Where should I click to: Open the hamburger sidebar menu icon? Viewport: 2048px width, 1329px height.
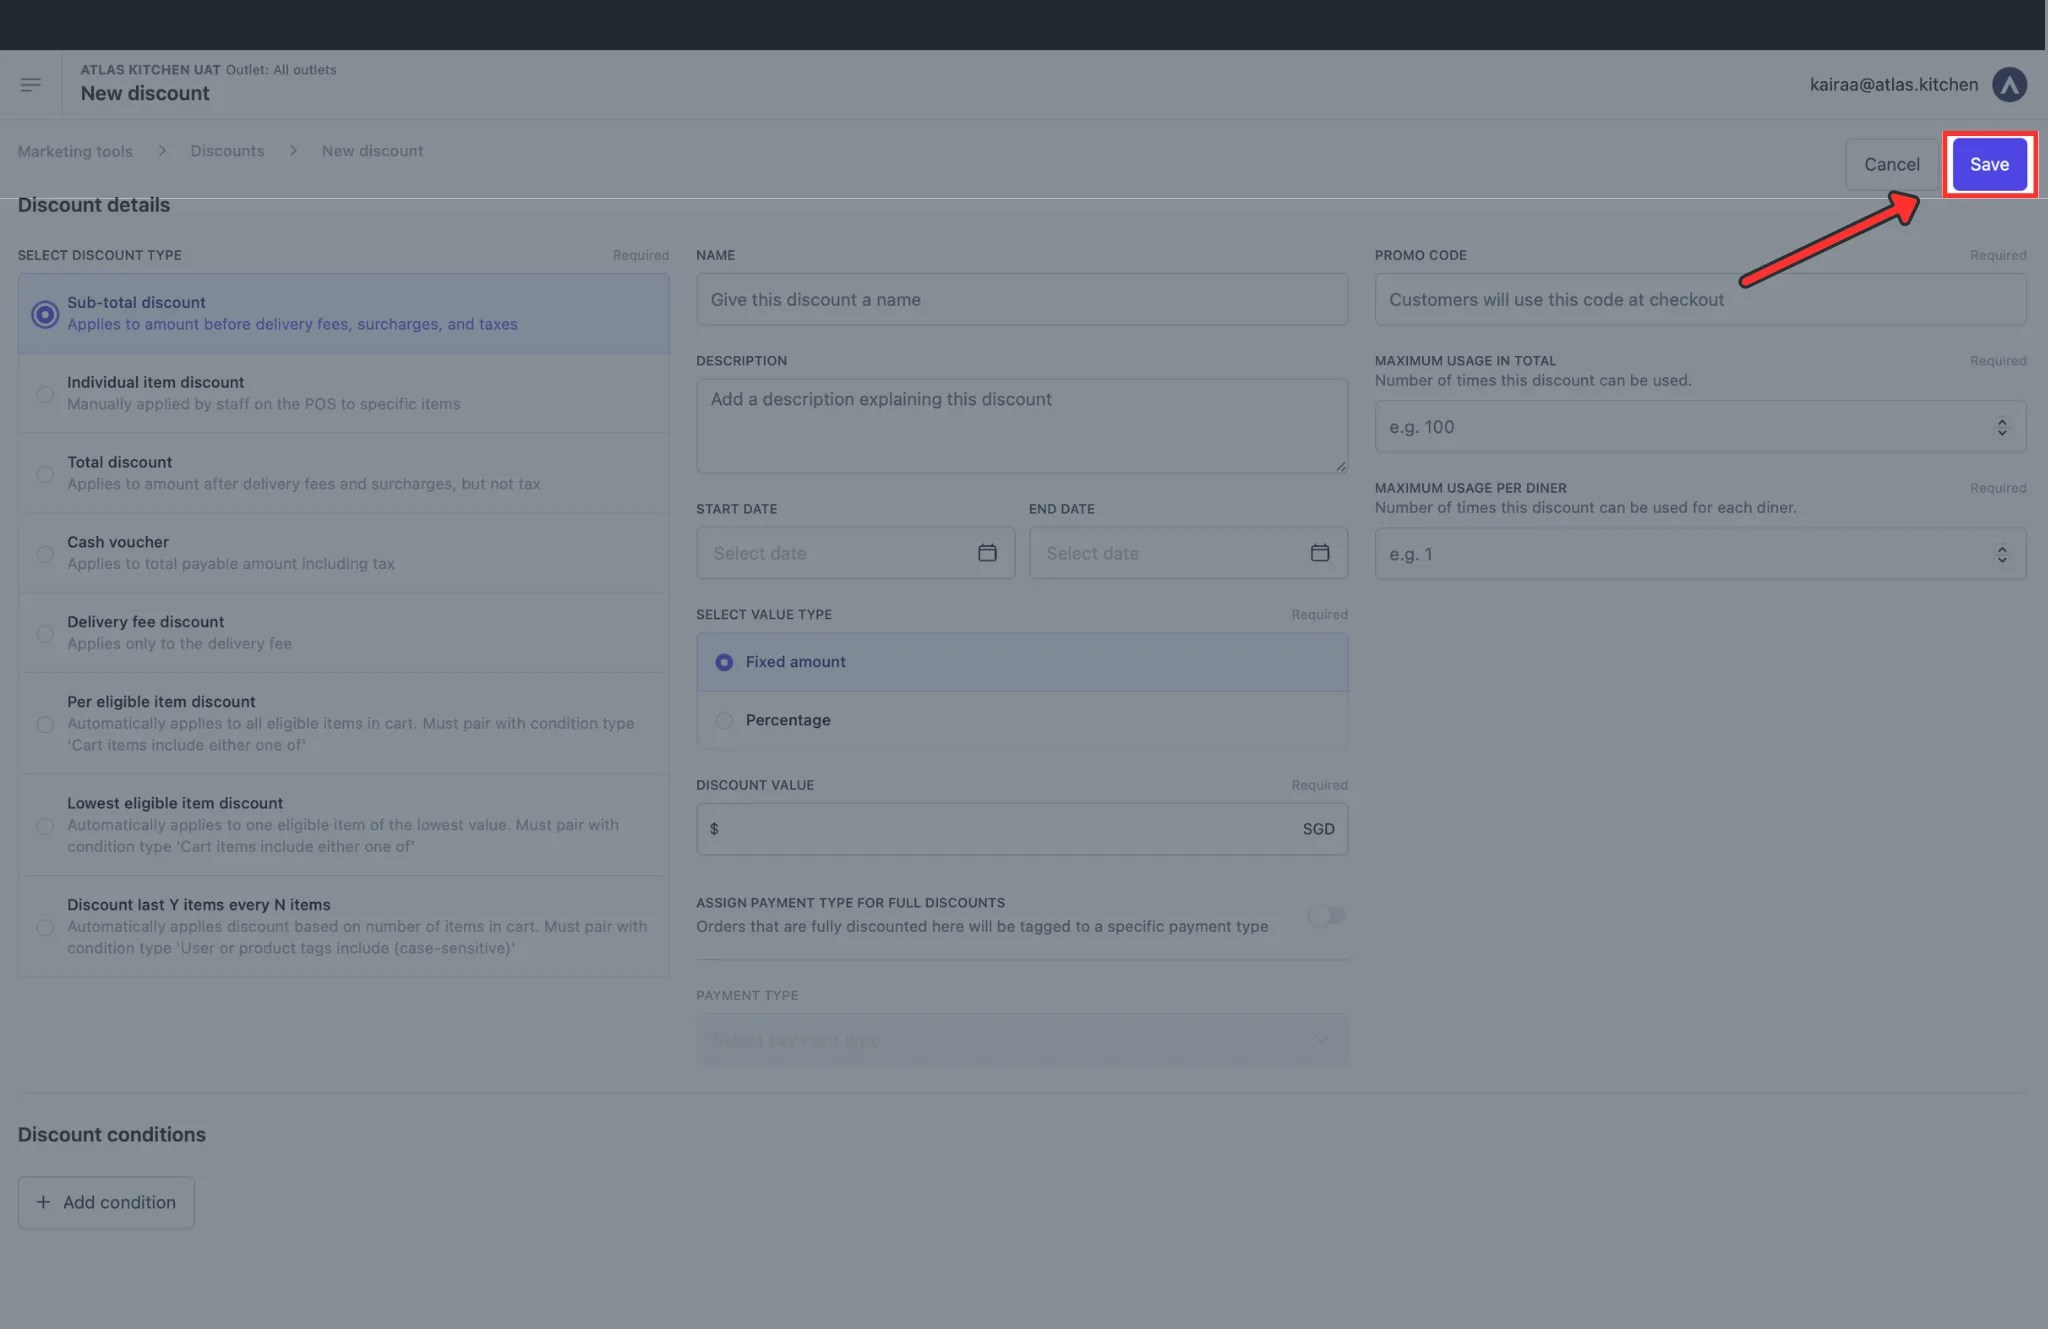point(30,85)
